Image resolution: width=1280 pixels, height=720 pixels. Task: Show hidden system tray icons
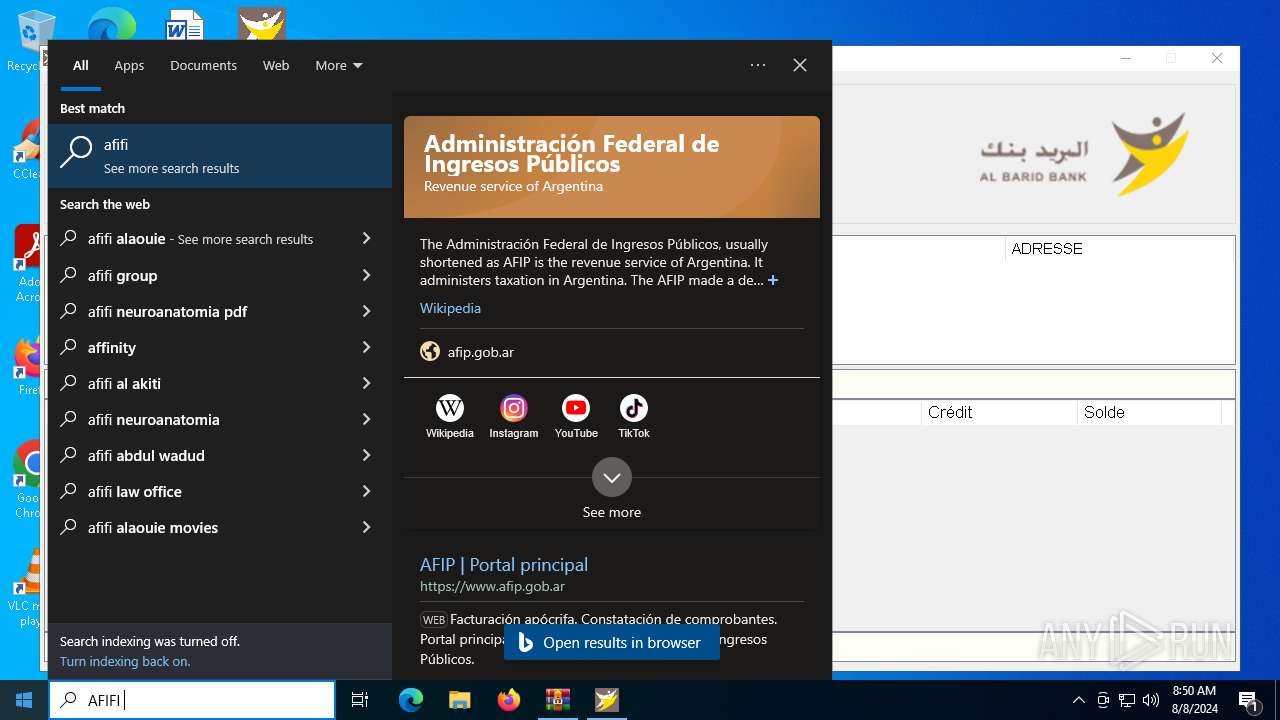1079,700
